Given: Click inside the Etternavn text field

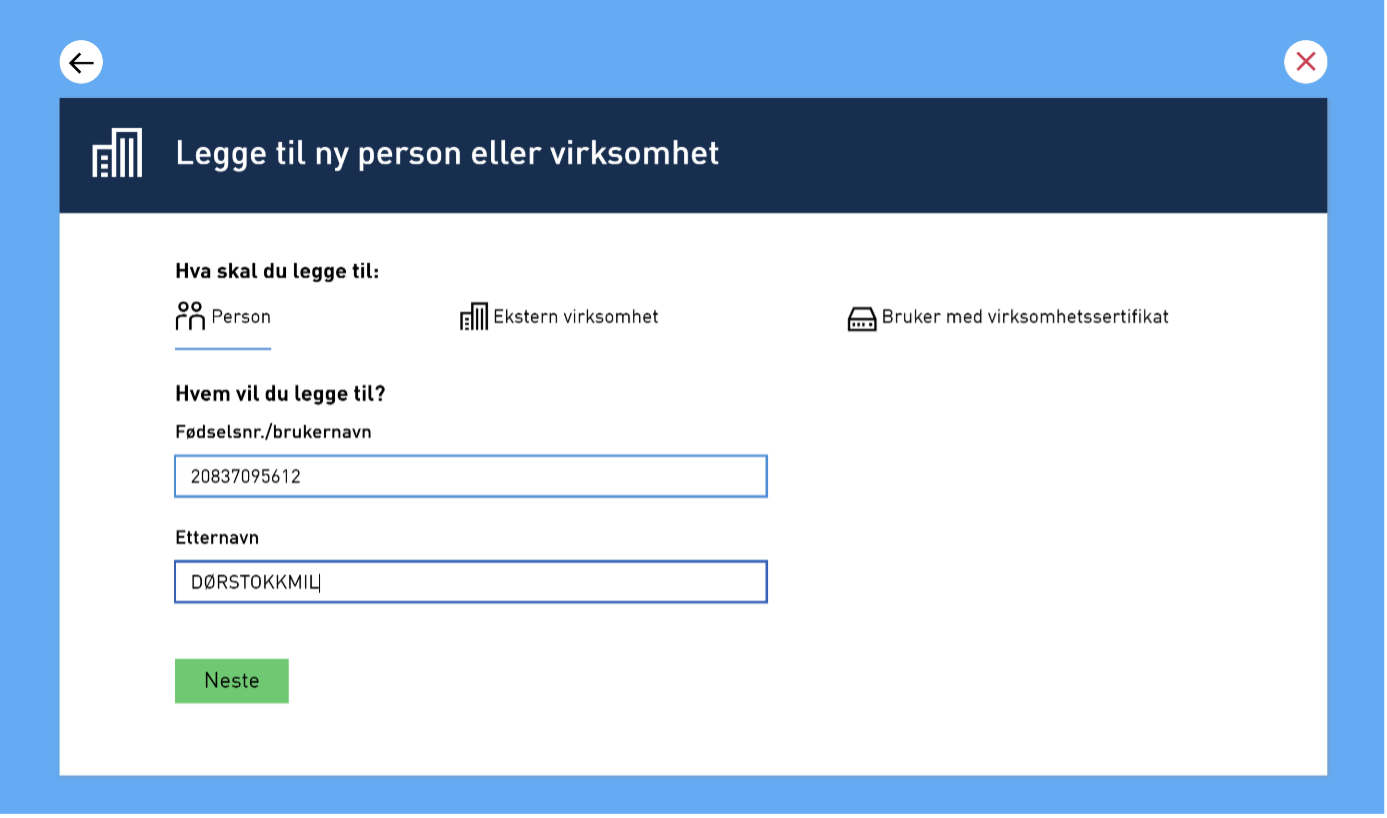Looking at the screenshot, I should (470, 581).
